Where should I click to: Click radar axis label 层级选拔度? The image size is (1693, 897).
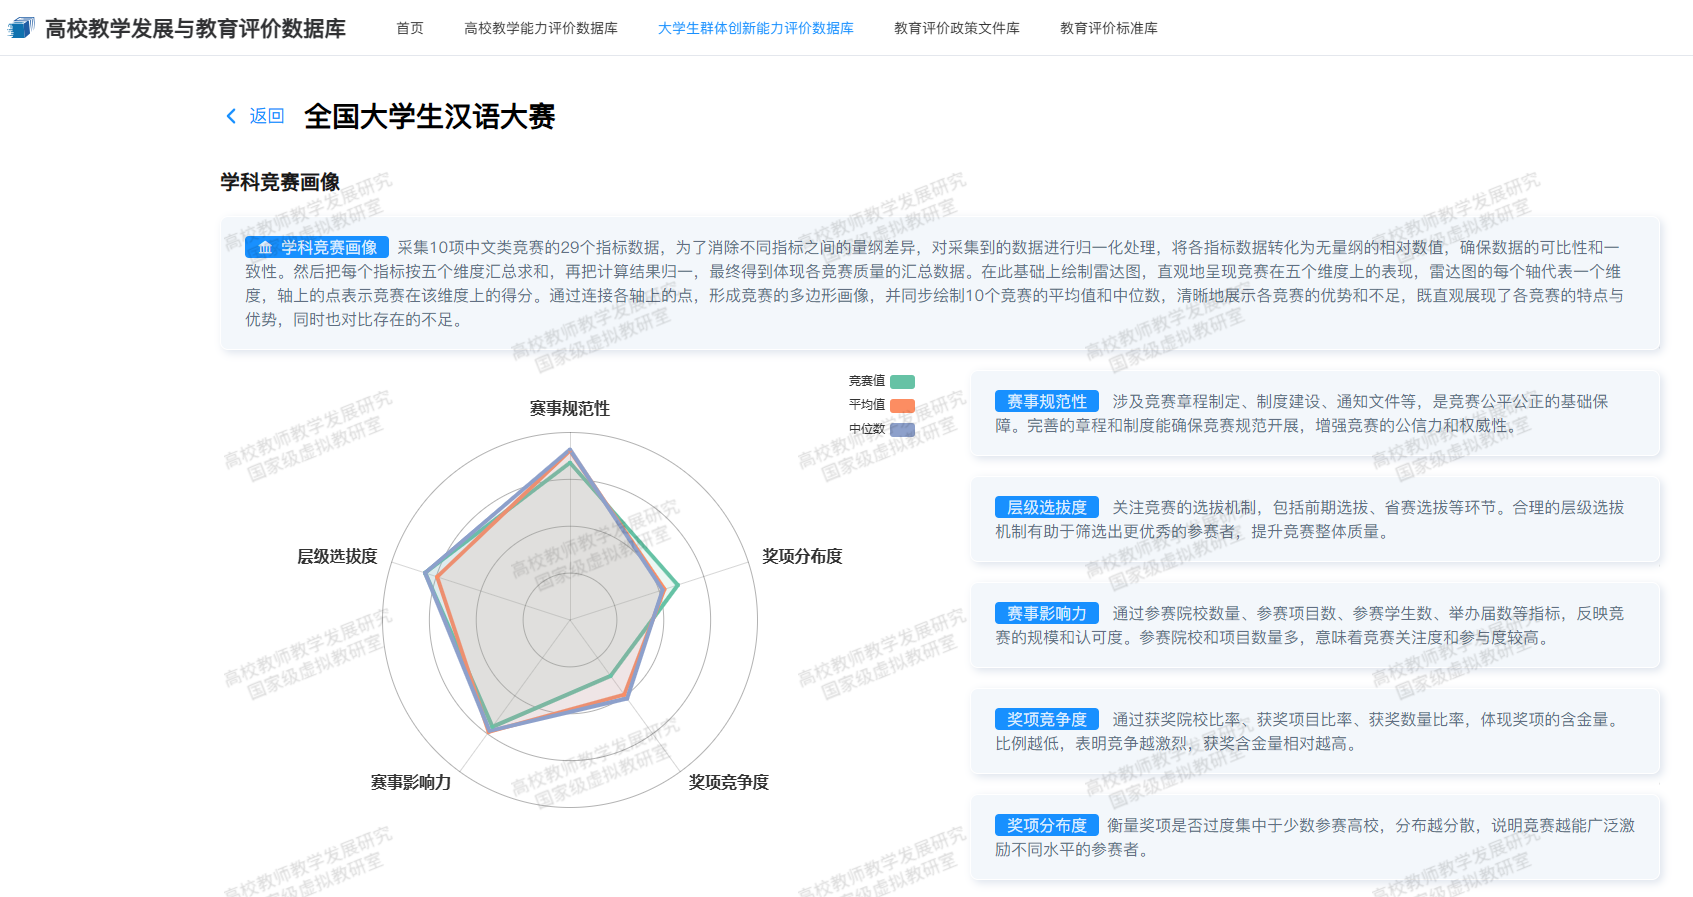pos(337,556)
